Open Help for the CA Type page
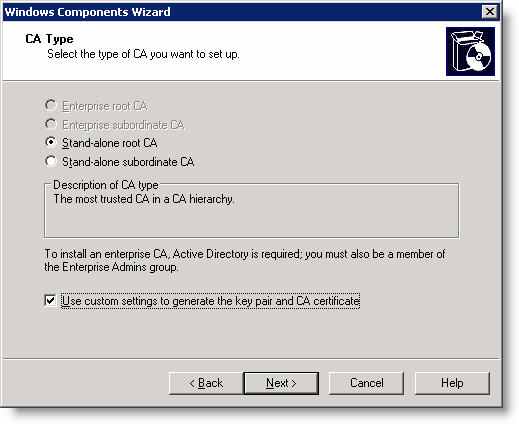 (452, 383)
